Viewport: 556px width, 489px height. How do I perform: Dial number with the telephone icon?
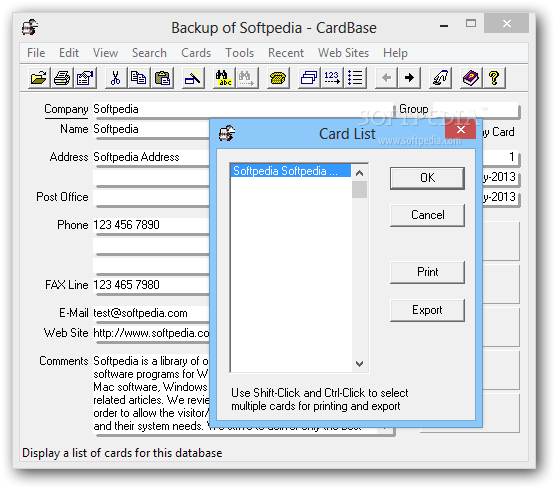click(278, 78)
